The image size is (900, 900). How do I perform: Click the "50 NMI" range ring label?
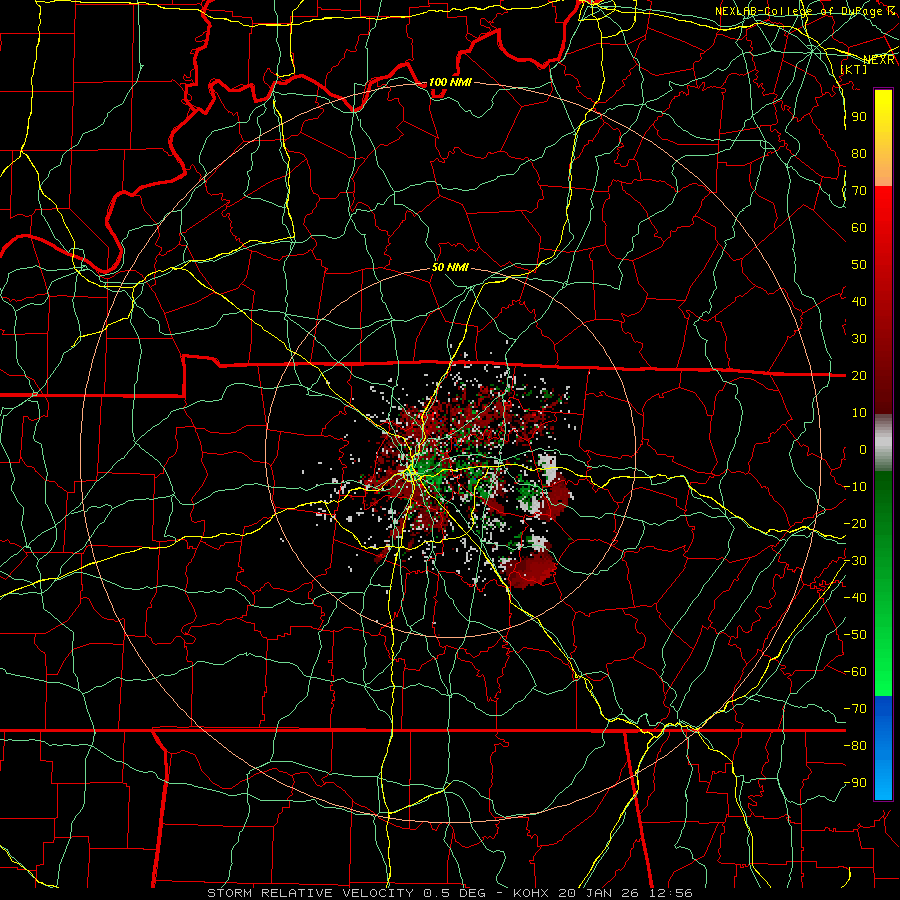coord(450,267)
